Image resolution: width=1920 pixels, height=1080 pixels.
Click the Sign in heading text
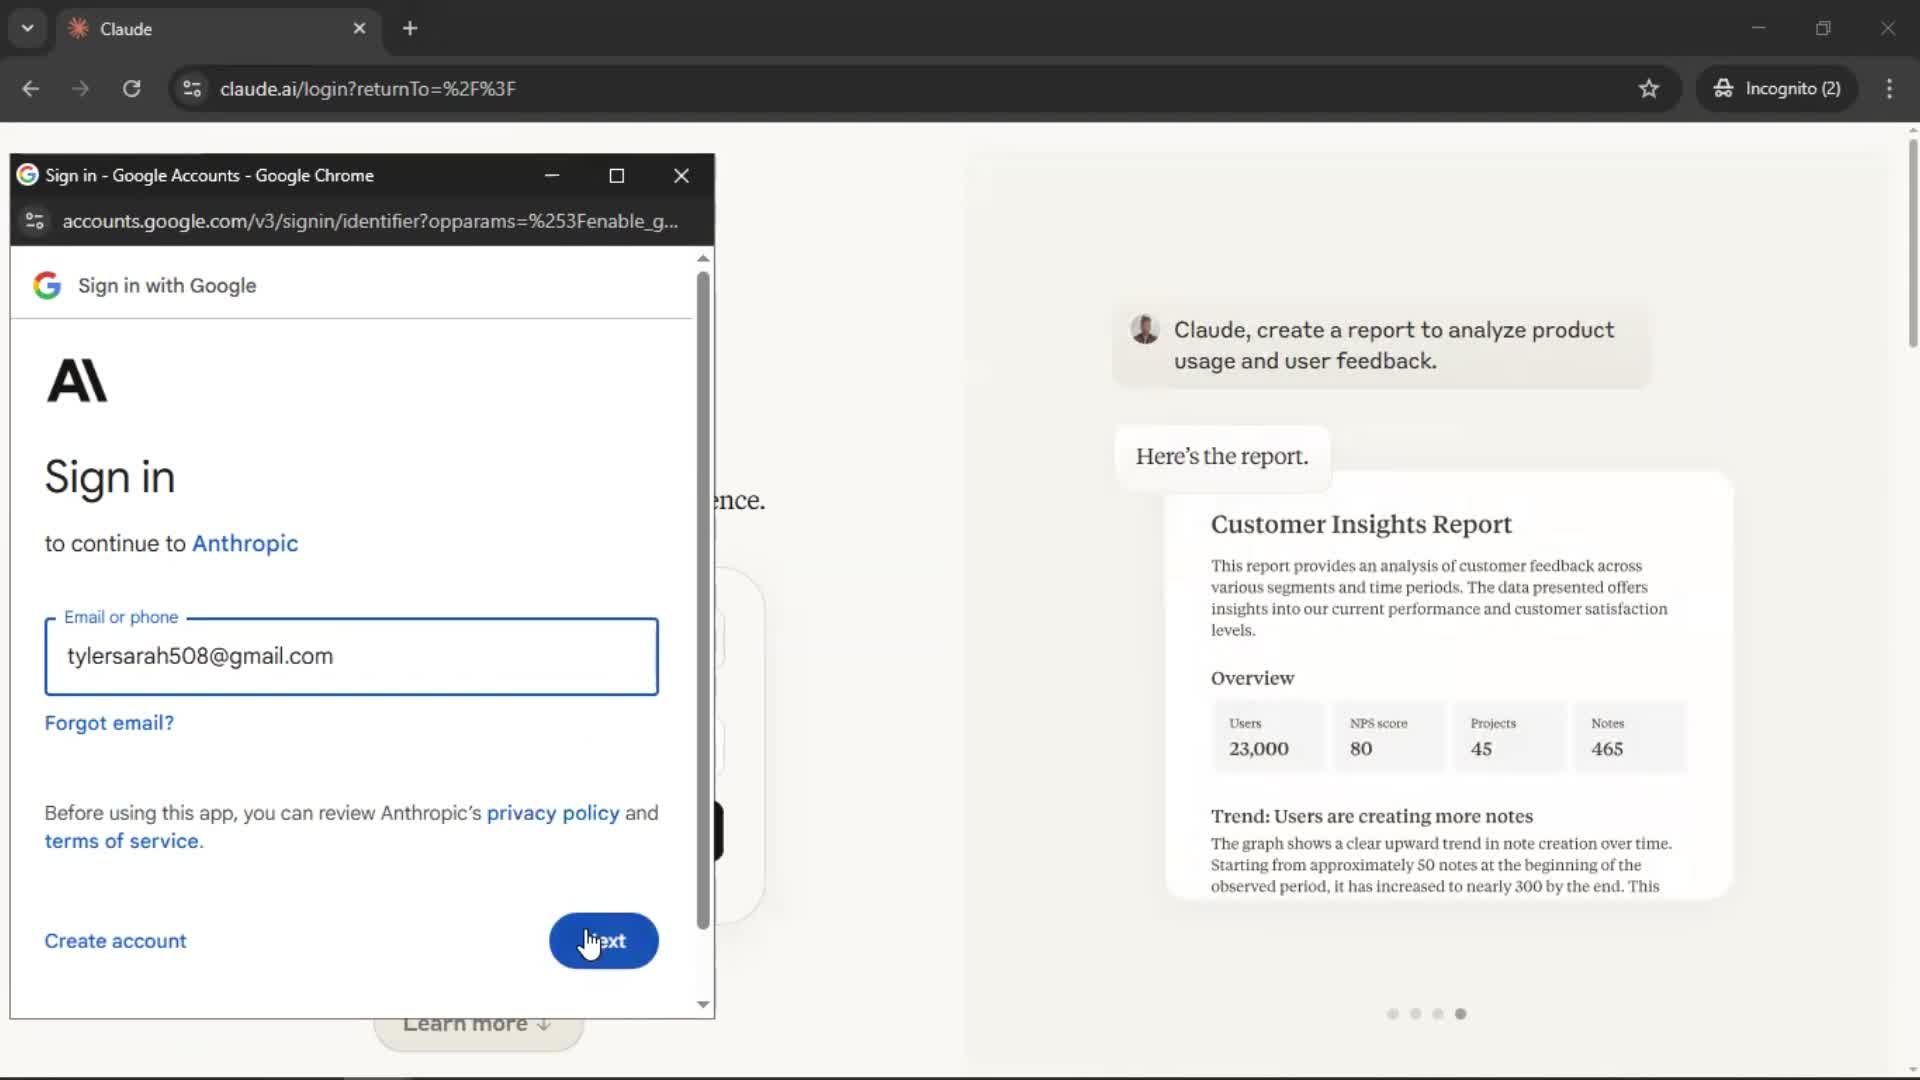(110, 477)
